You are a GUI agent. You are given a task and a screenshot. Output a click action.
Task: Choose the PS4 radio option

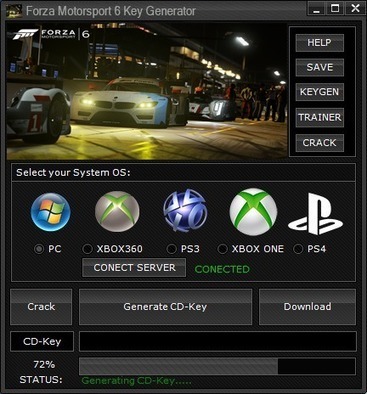[298, 249]
